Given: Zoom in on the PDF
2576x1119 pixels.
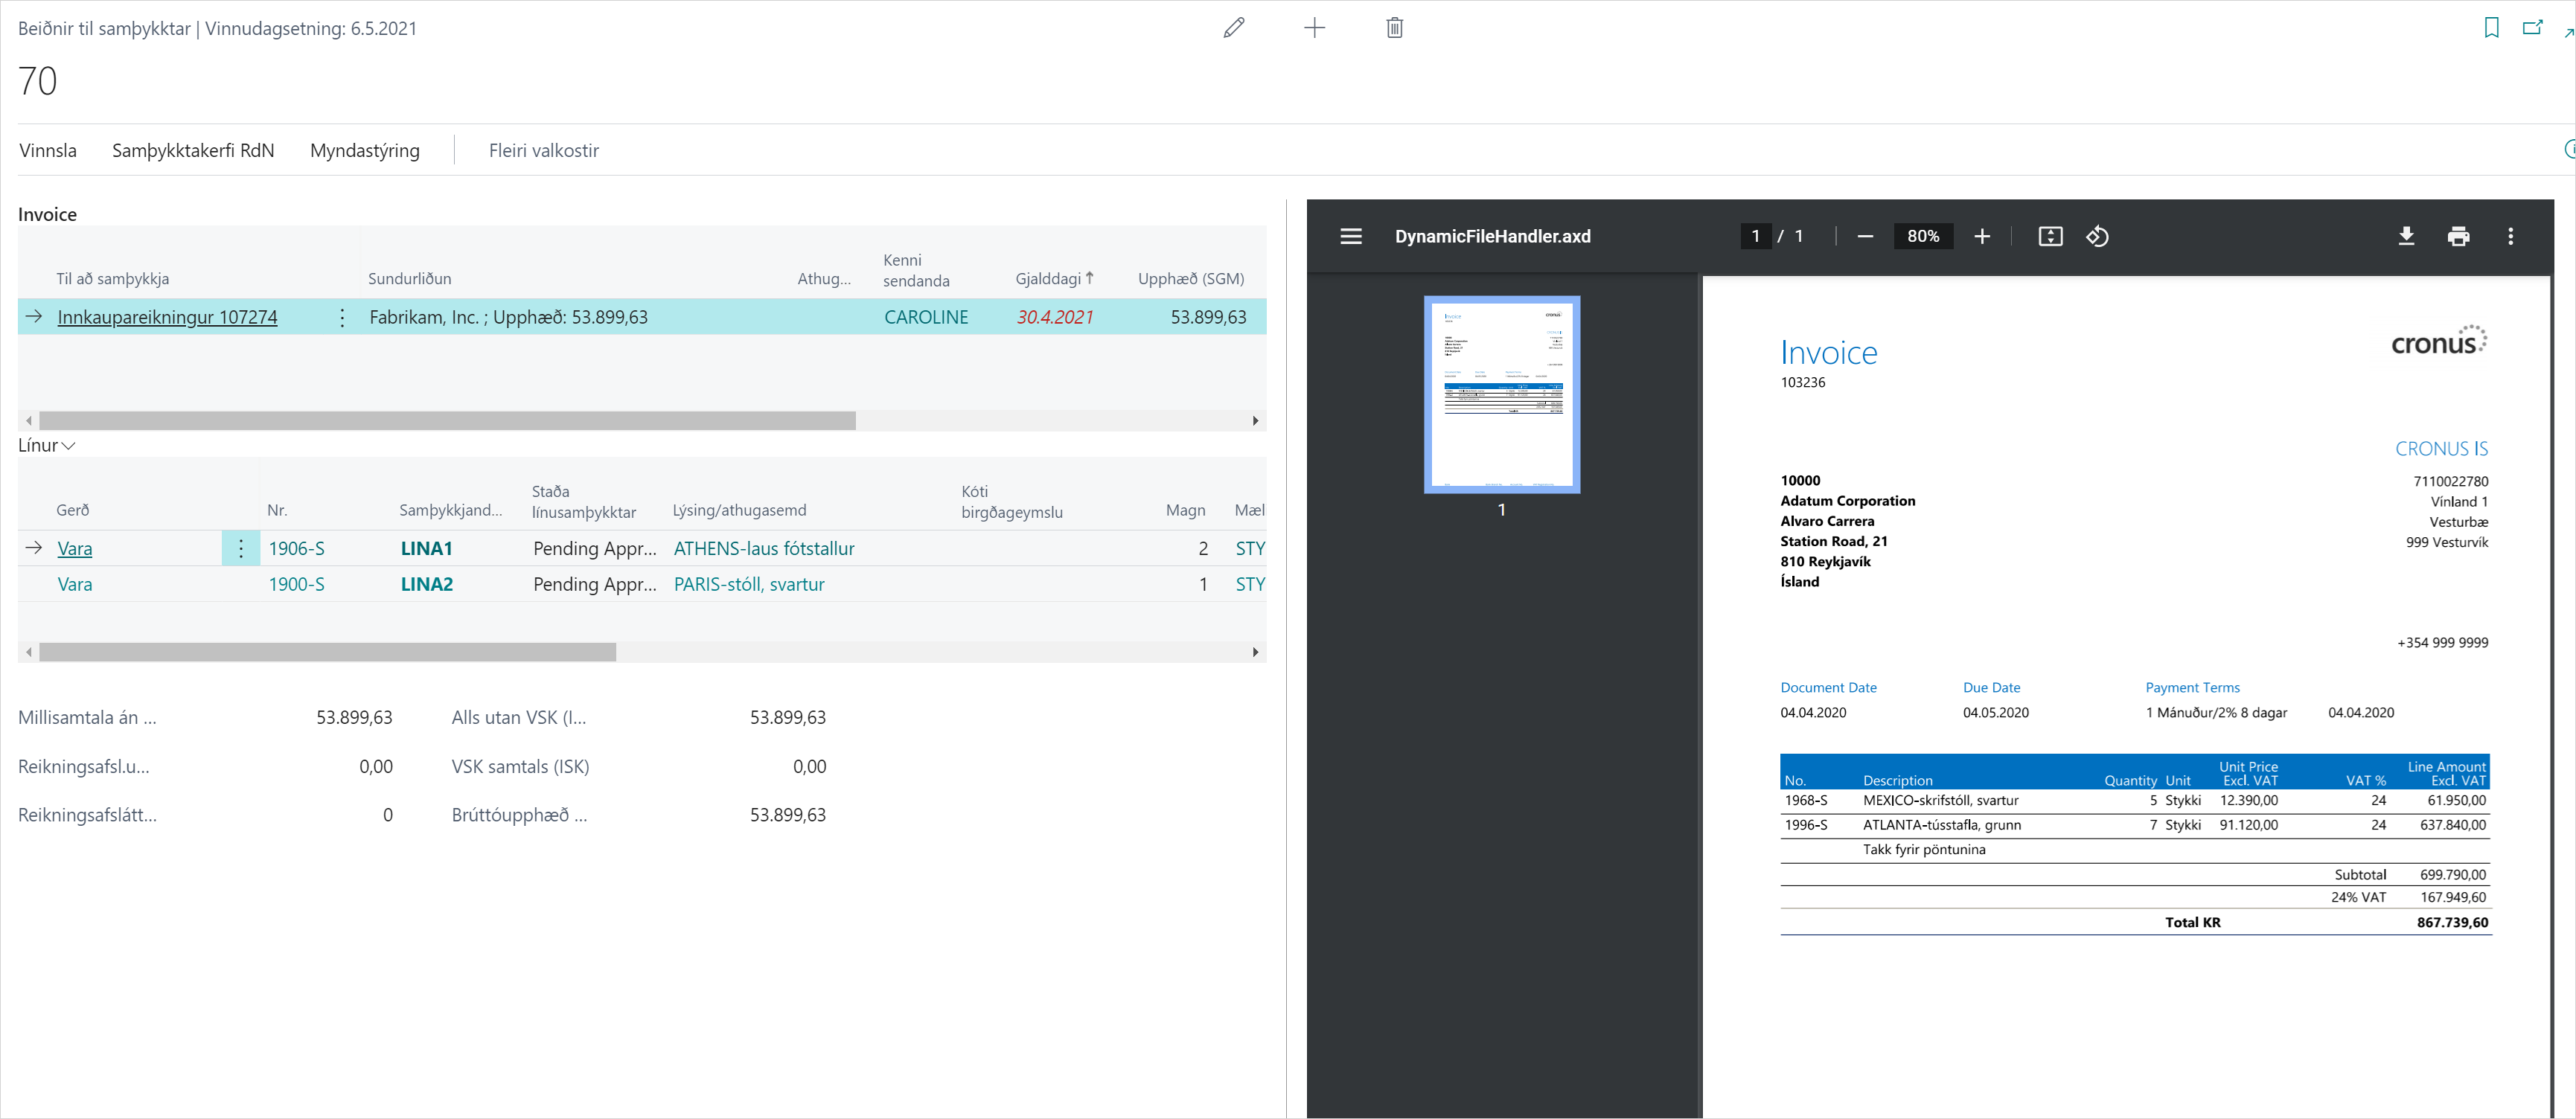Looking at the screenshot, I should coord(1982,236).
